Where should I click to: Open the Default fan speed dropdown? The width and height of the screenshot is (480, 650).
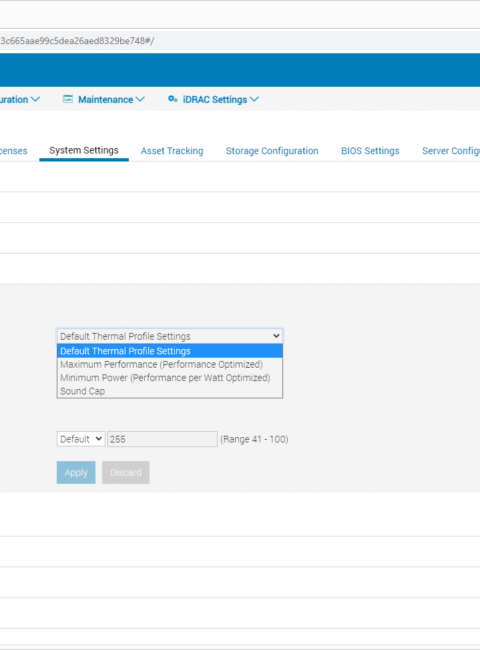click(81, 439)
